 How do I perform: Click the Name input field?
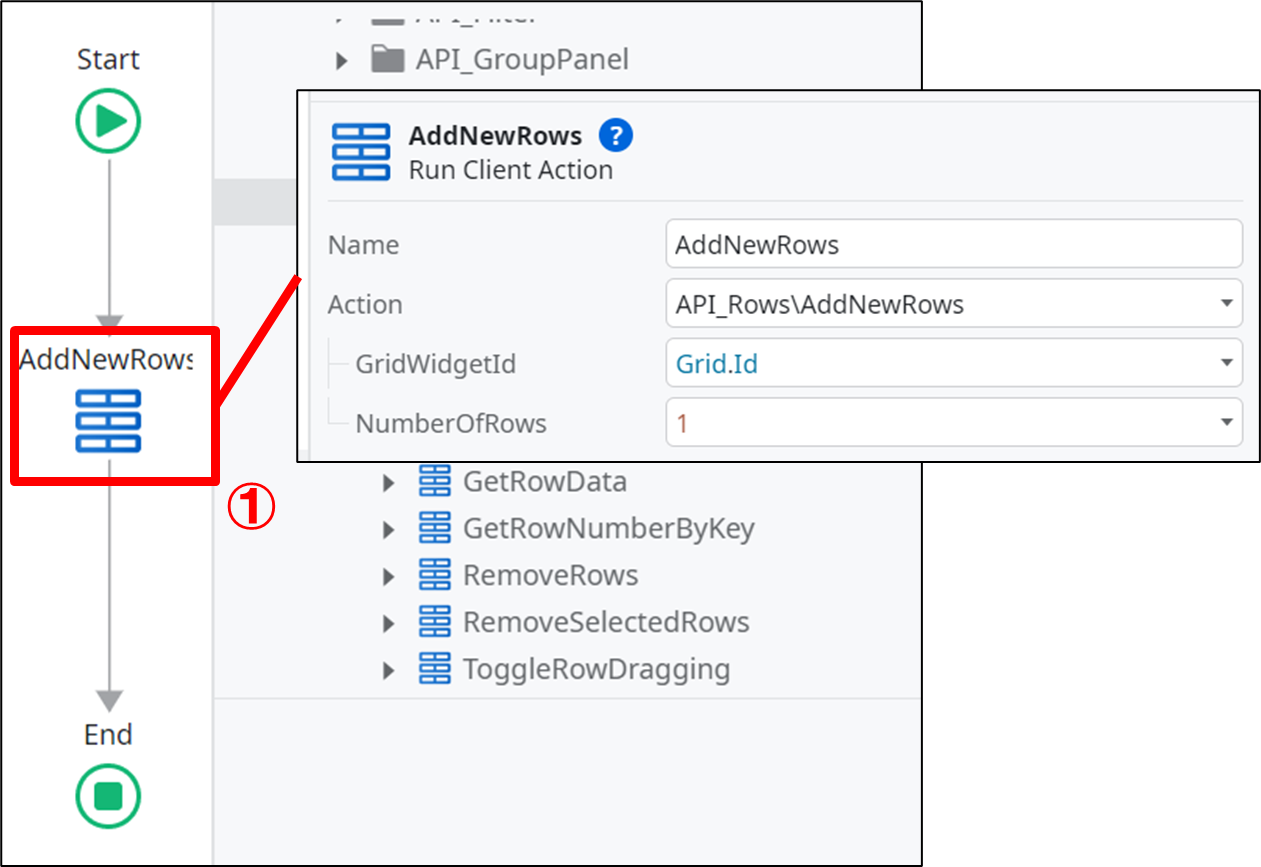click(952, 245)
